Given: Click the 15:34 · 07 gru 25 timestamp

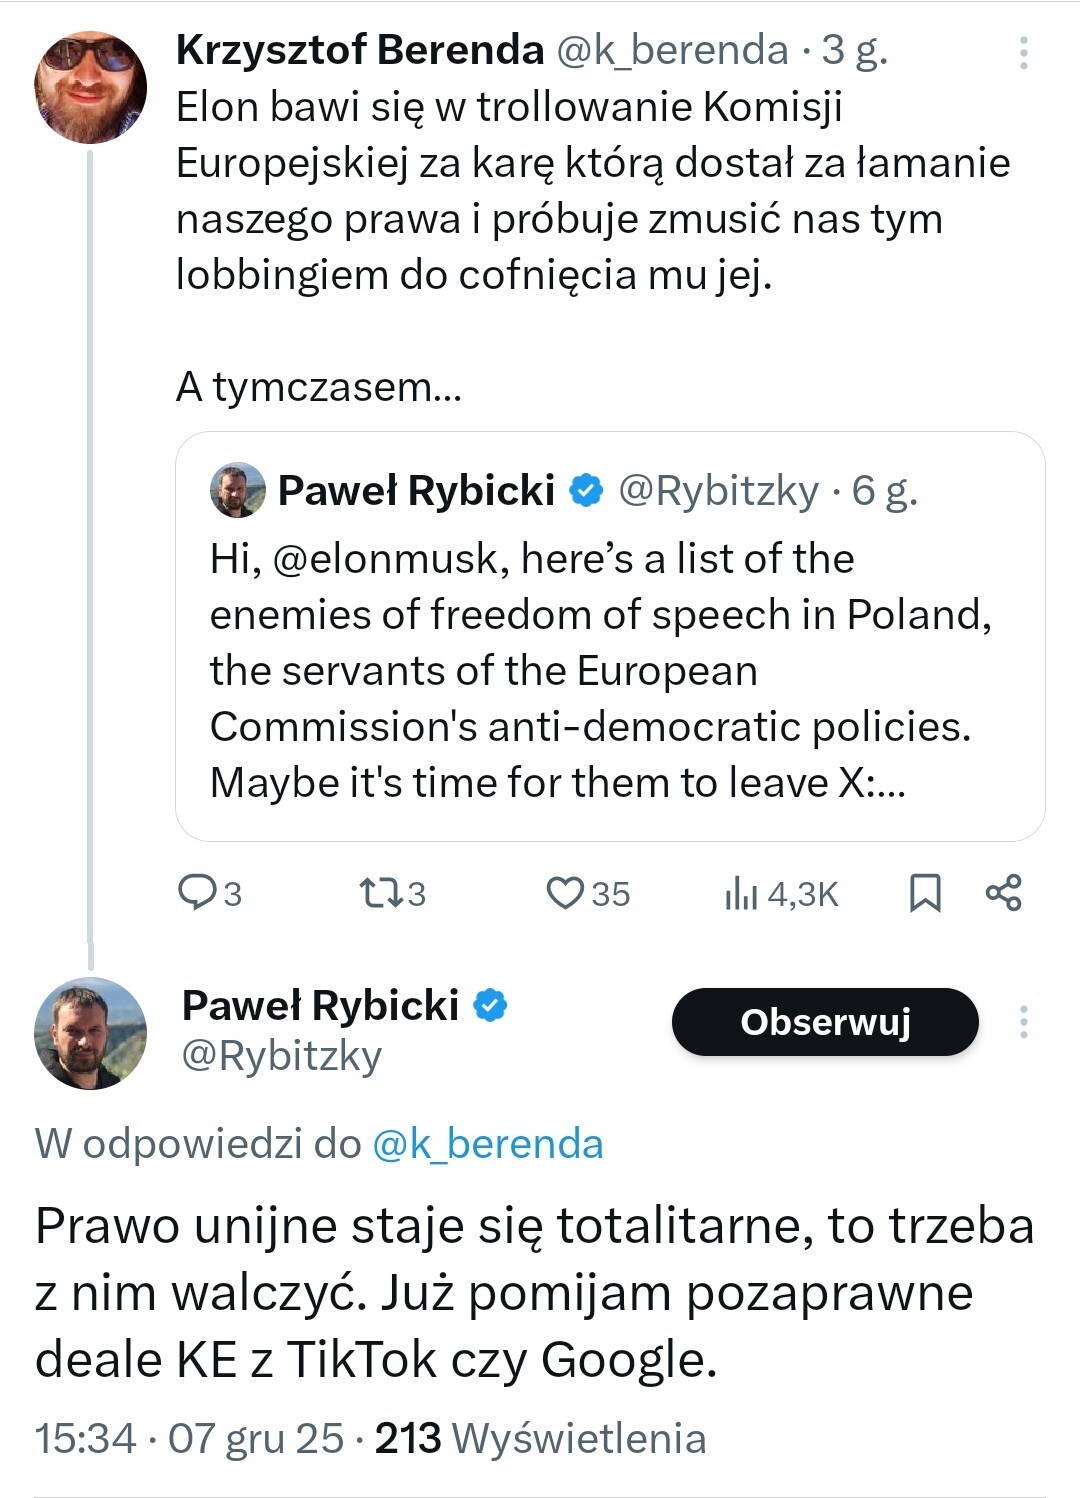Looking at the screenshot, I should click(x=189, y=1438).
